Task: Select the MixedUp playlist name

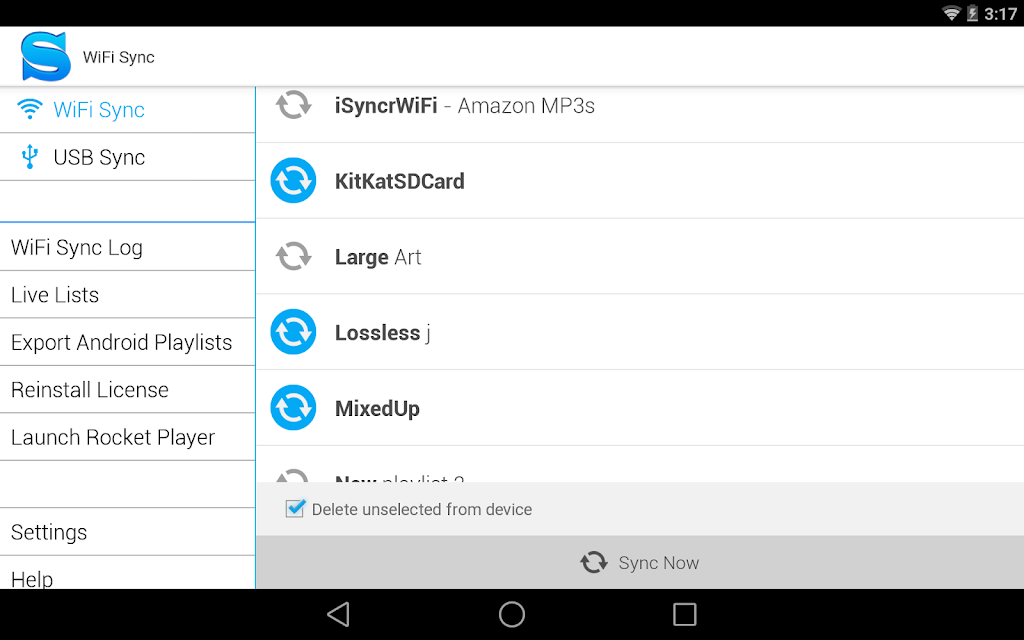Action: tap(377, 409)
